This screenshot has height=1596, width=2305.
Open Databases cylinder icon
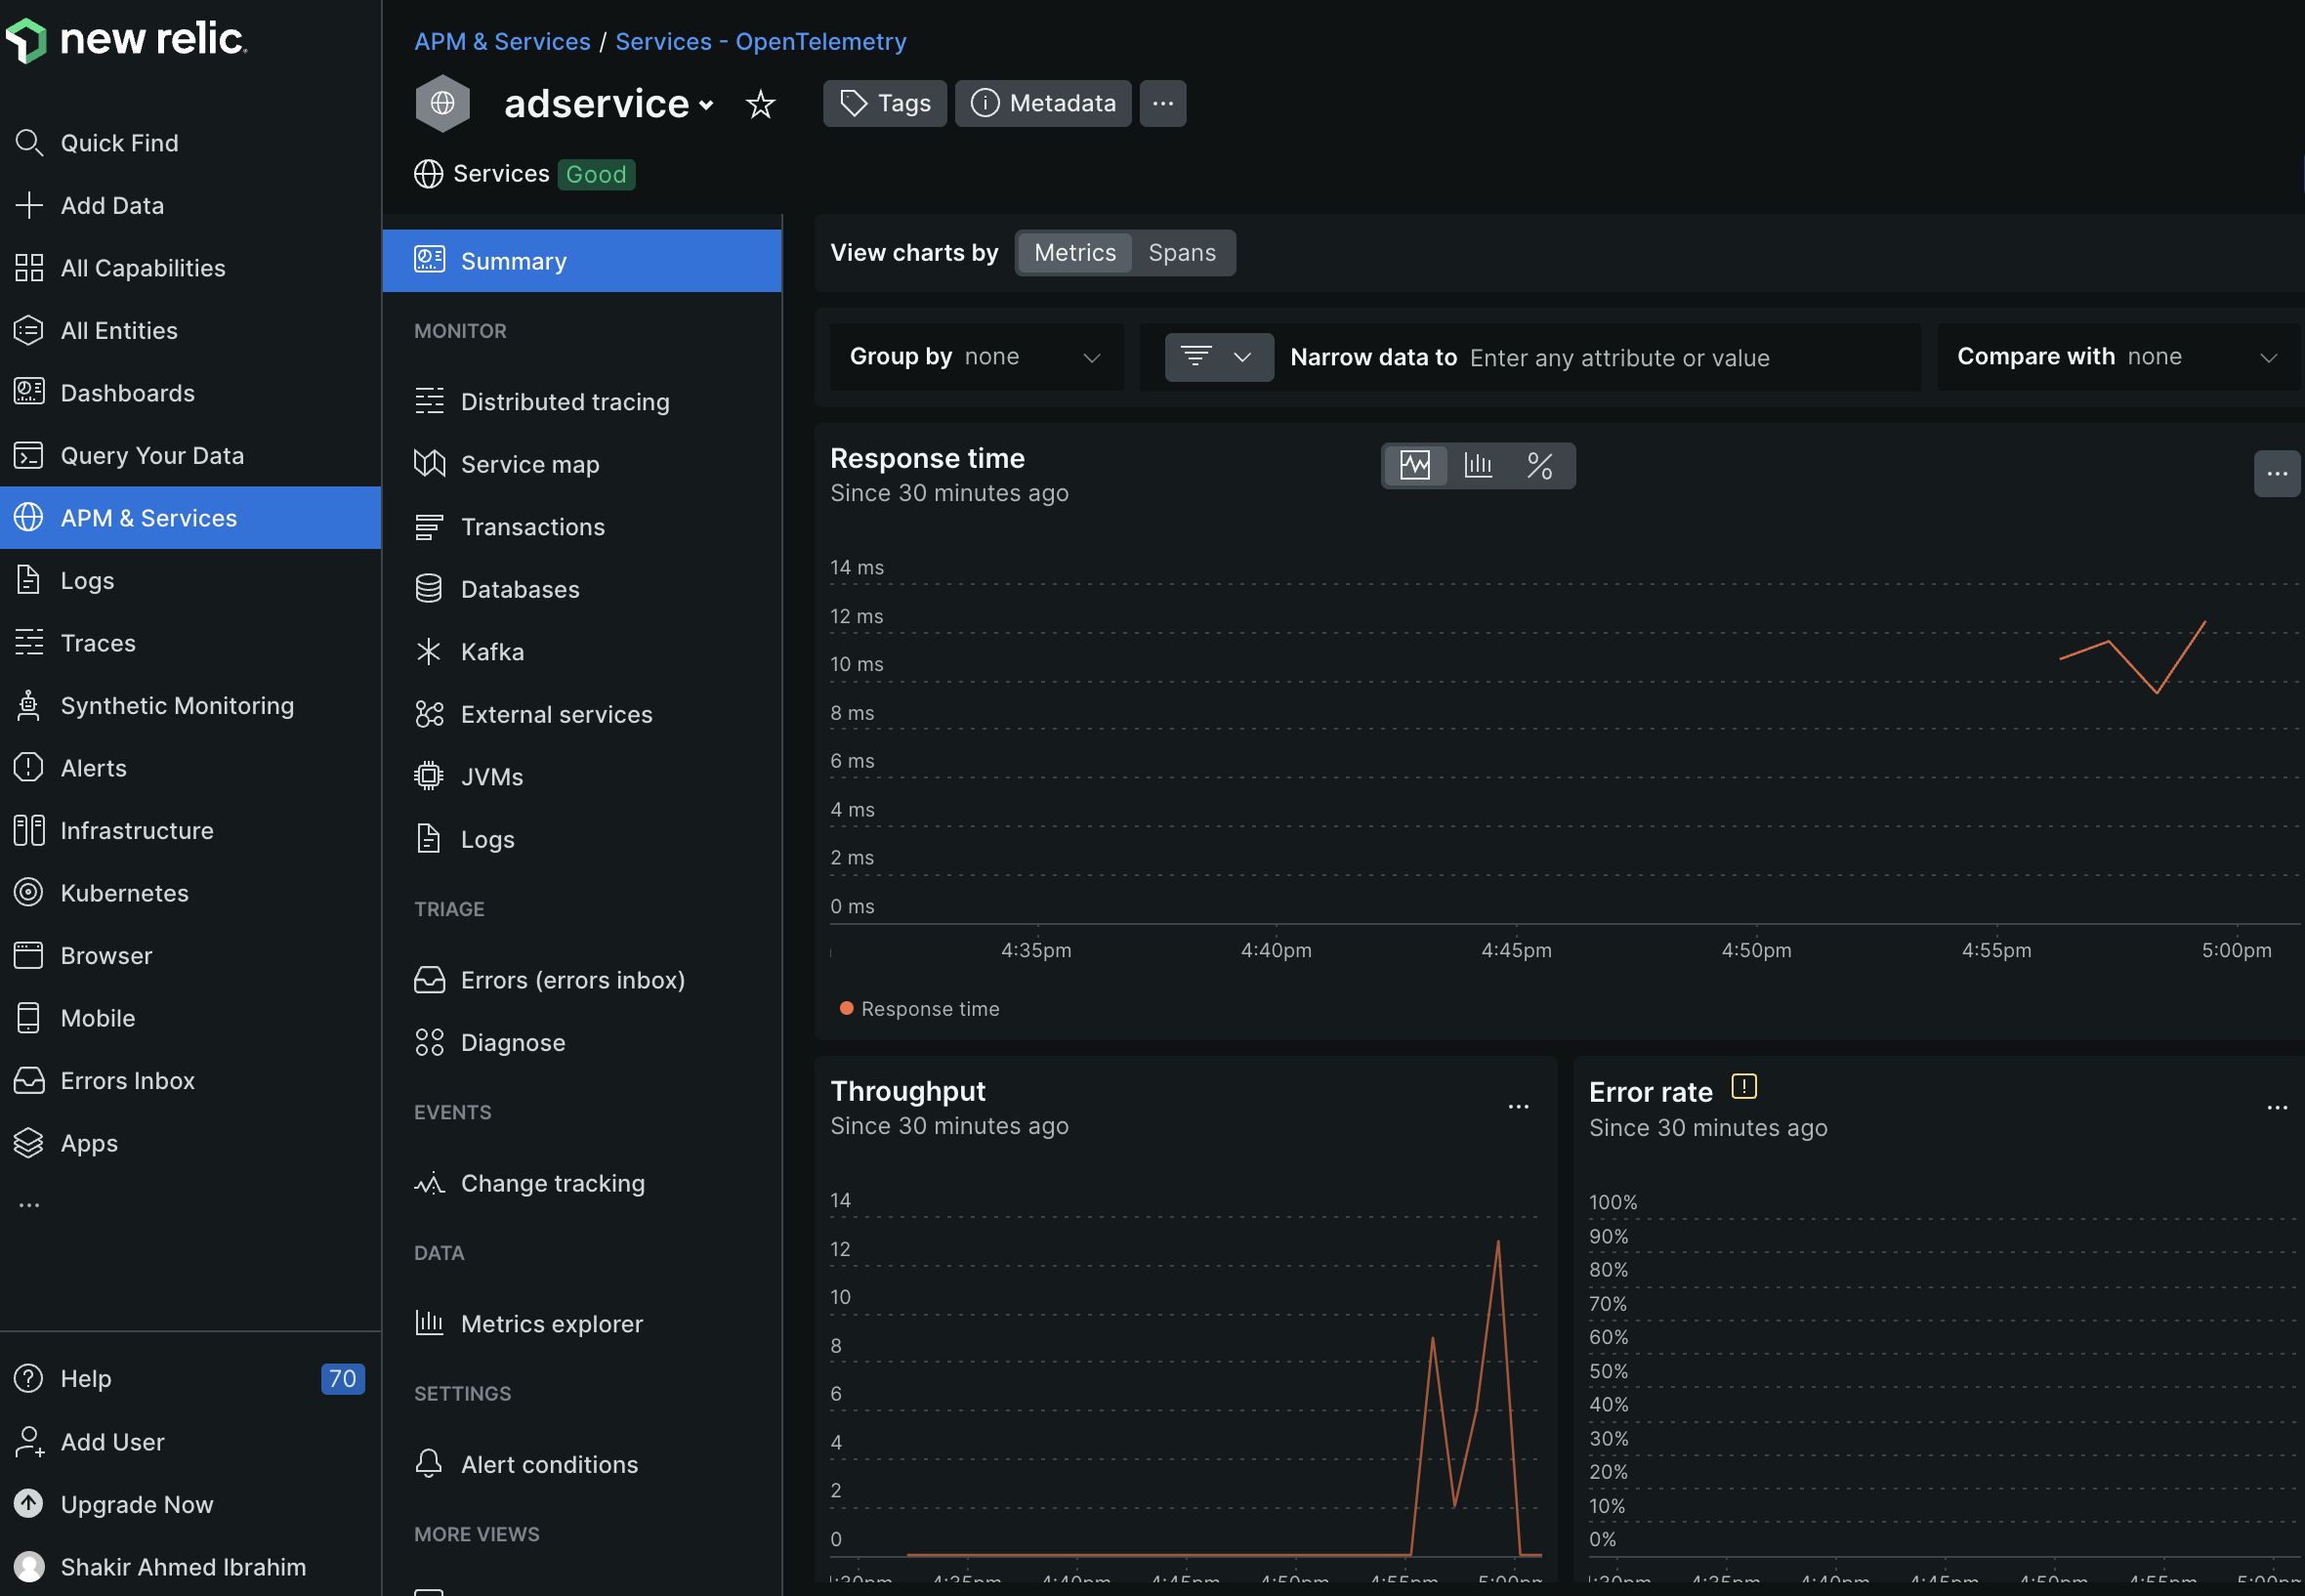coord(429,589)
